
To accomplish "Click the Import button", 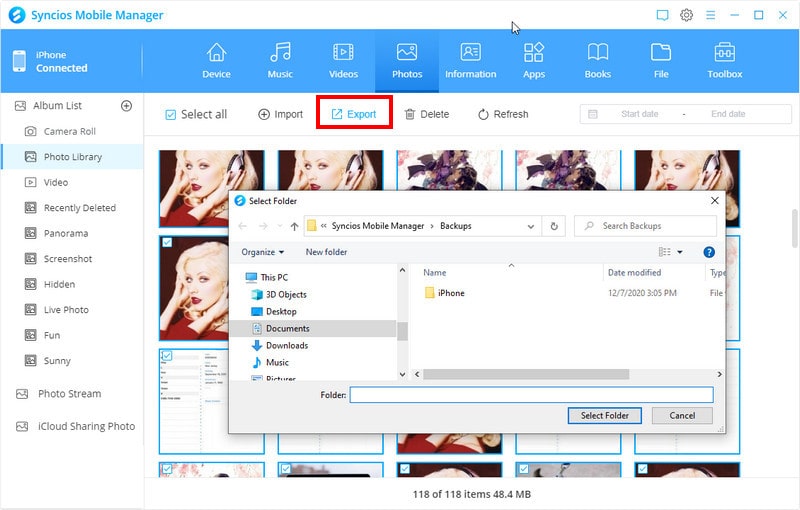I will pos(280,114).
